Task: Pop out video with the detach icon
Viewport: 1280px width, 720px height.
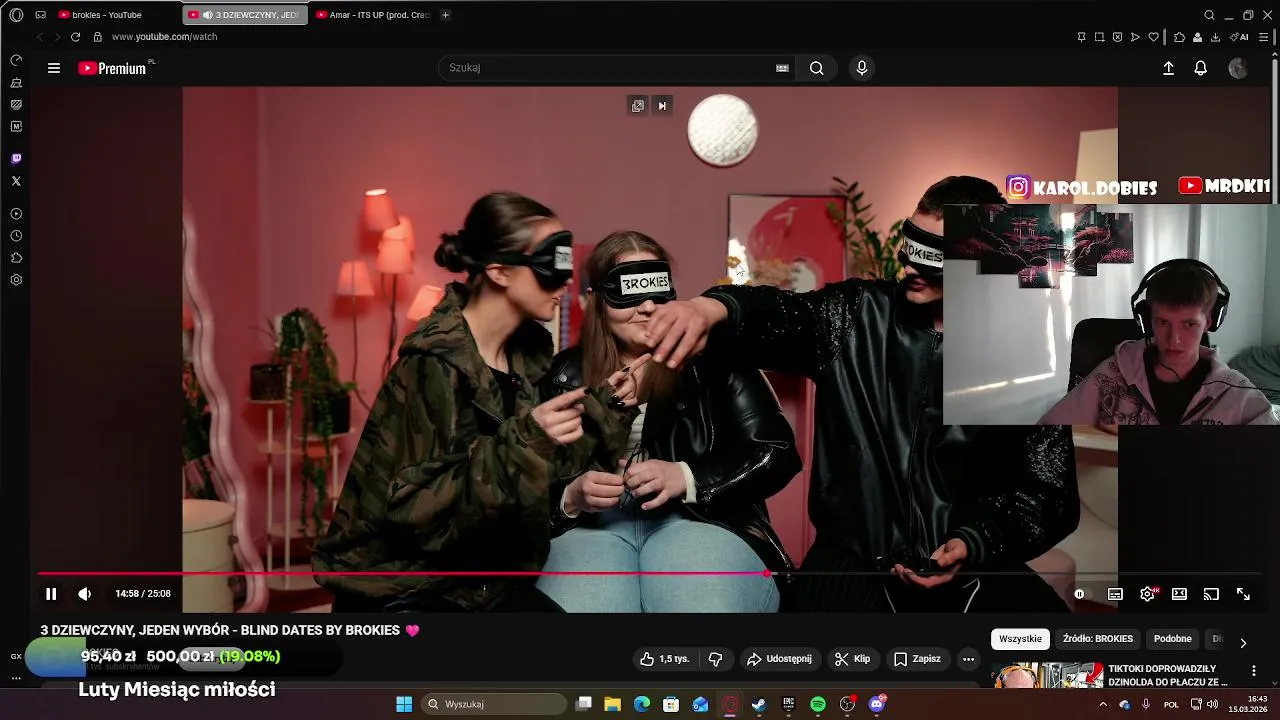Action: tap(637, 106)
